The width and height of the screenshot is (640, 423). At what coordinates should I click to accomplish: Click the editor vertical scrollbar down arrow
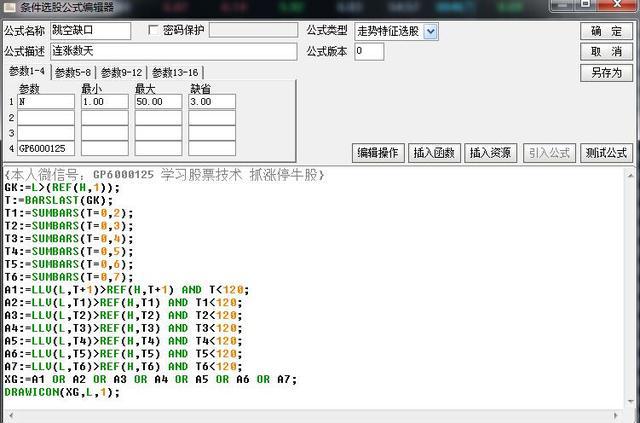631,402
